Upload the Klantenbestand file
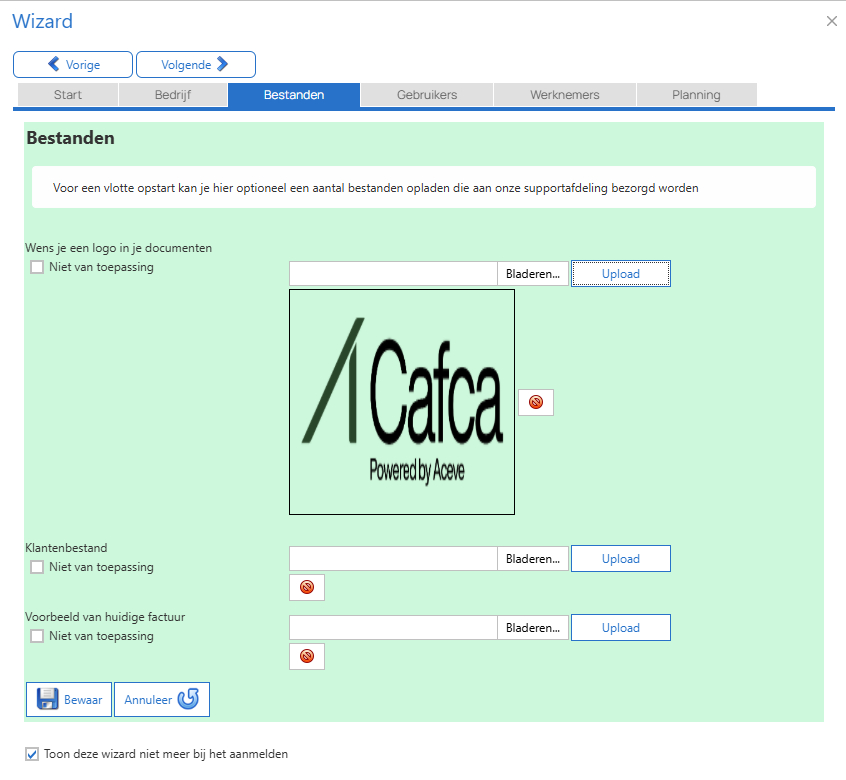 [621, 558]
